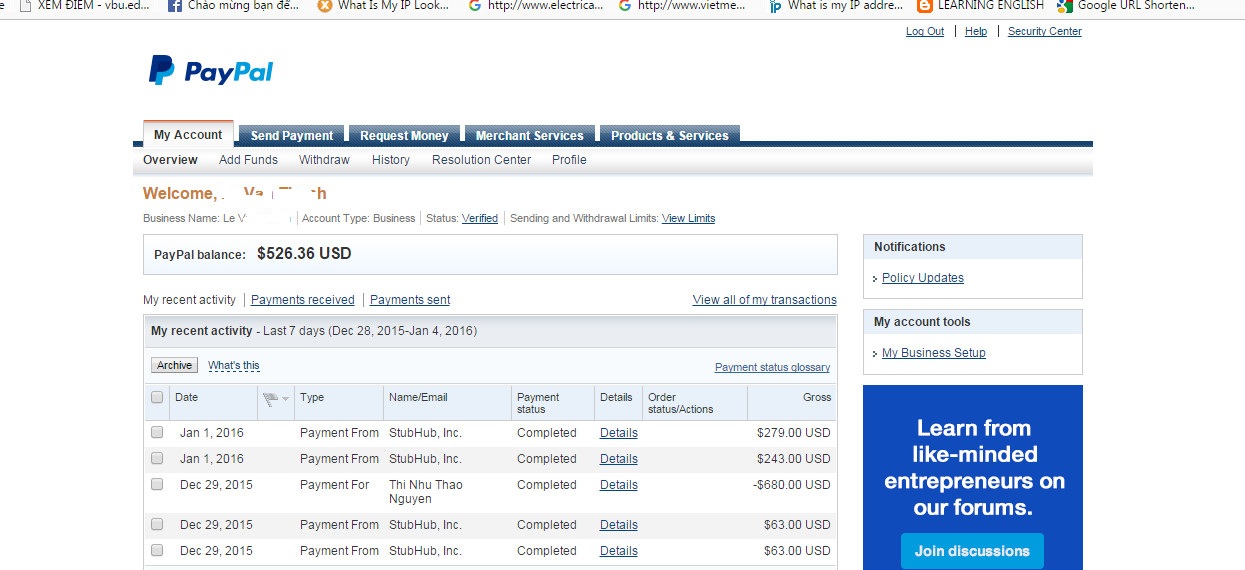Click the What's this link
The image size is (1245, 570).
click(x=234, y=366)
